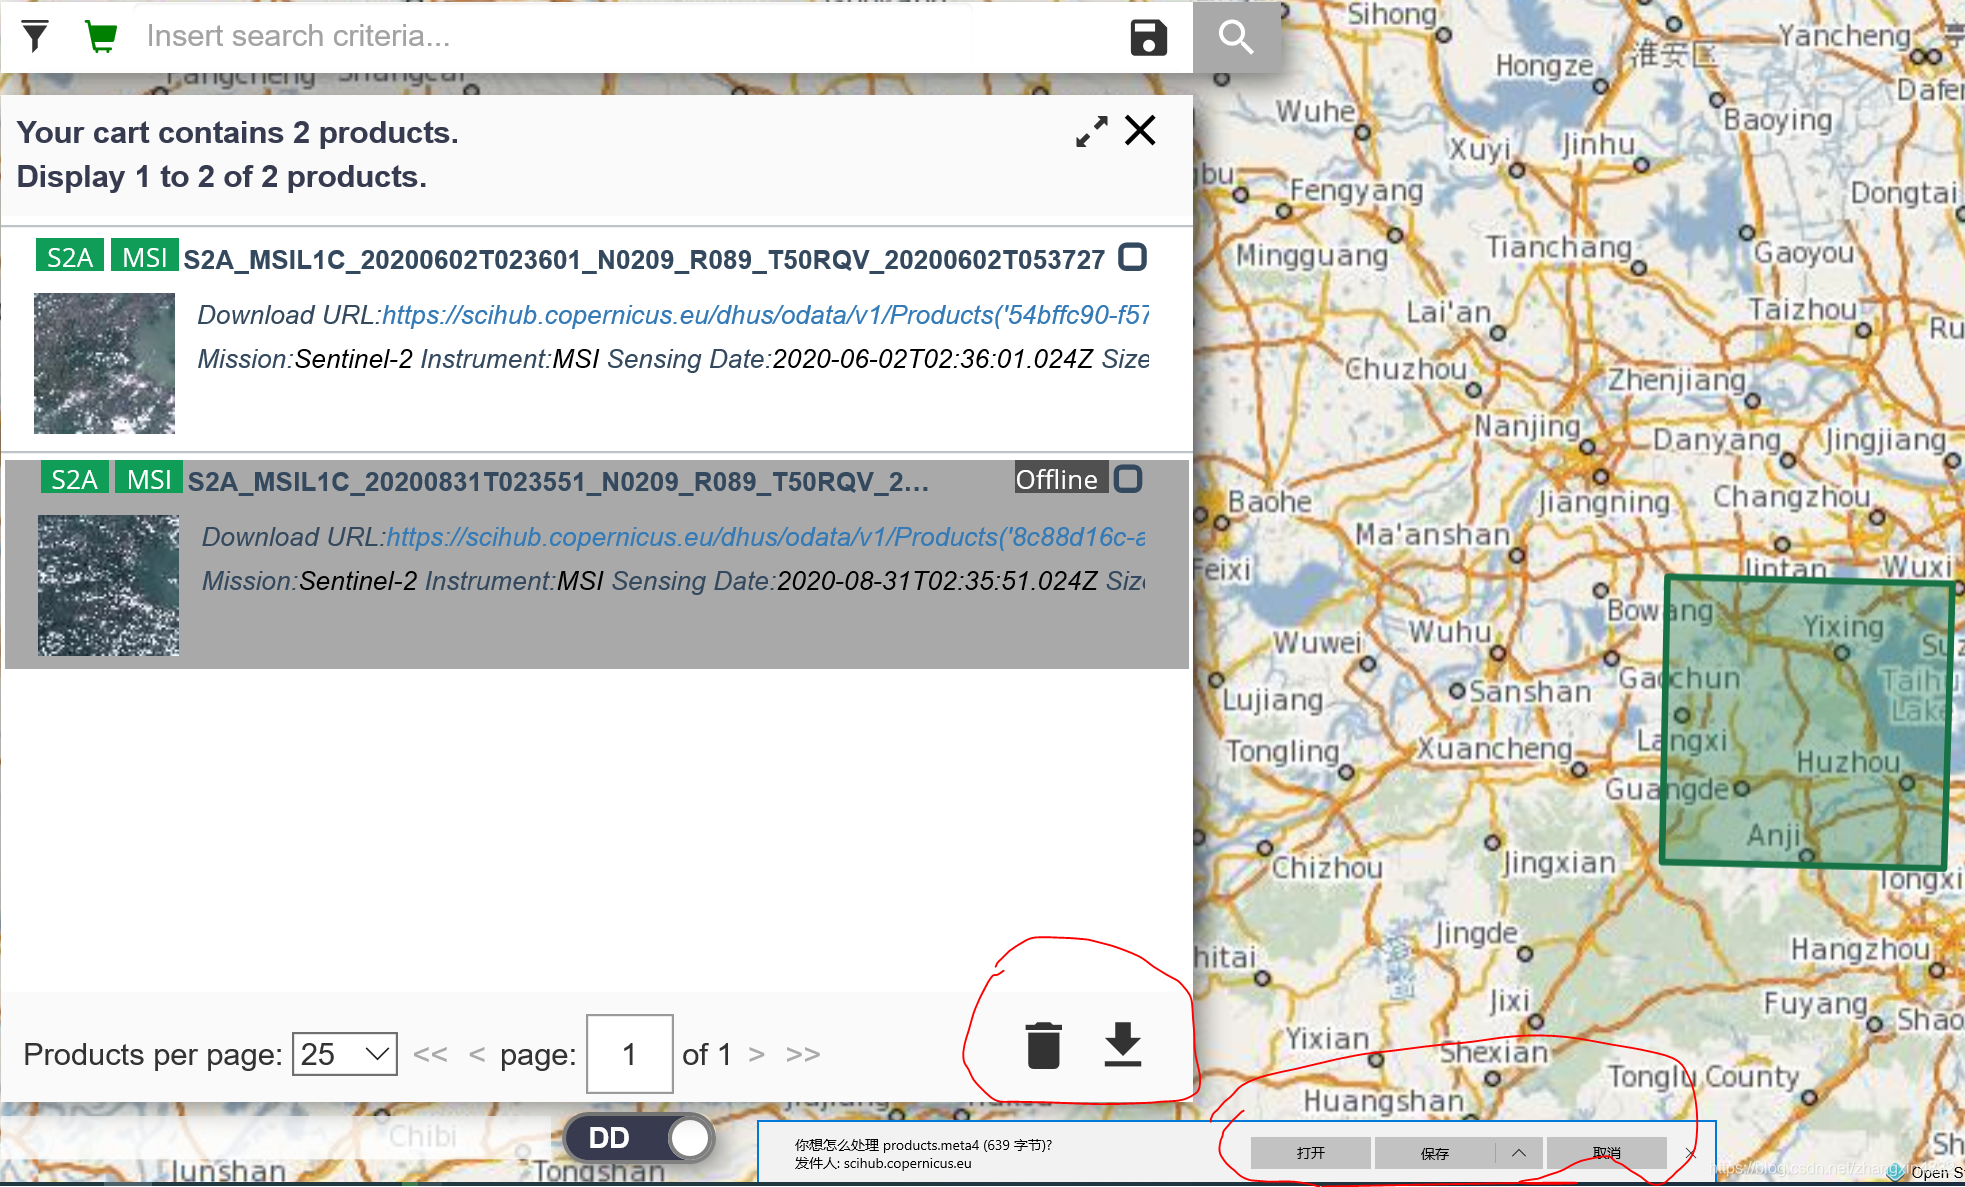The width and height of the screenshot is (1965, 1187).
Task: Click thumbnail of the 20200831 product
Action: (108, 585)
